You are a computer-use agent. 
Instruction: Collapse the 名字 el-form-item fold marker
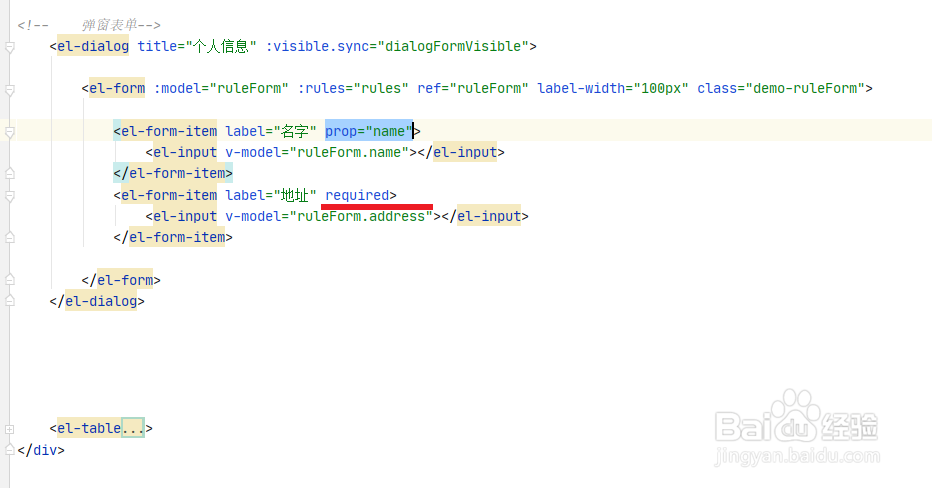click(10, 132)
